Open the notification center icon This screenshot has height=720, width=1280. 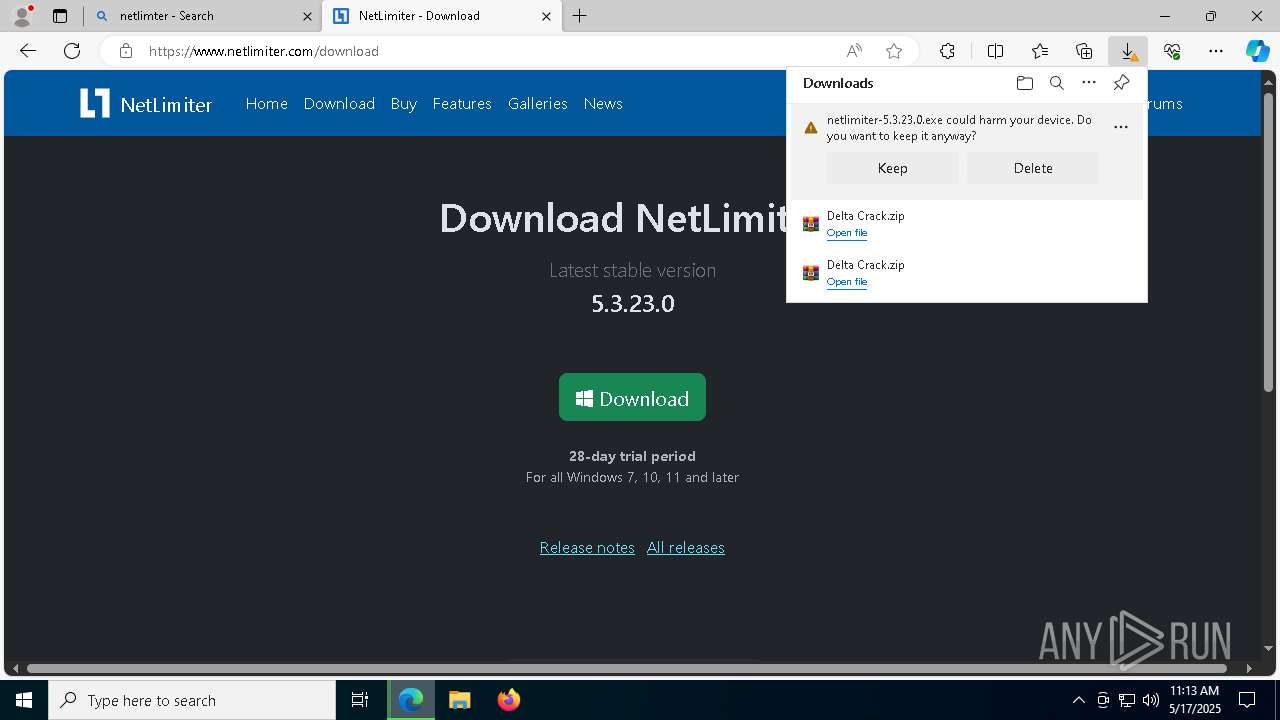click(x=1247, y=700)
